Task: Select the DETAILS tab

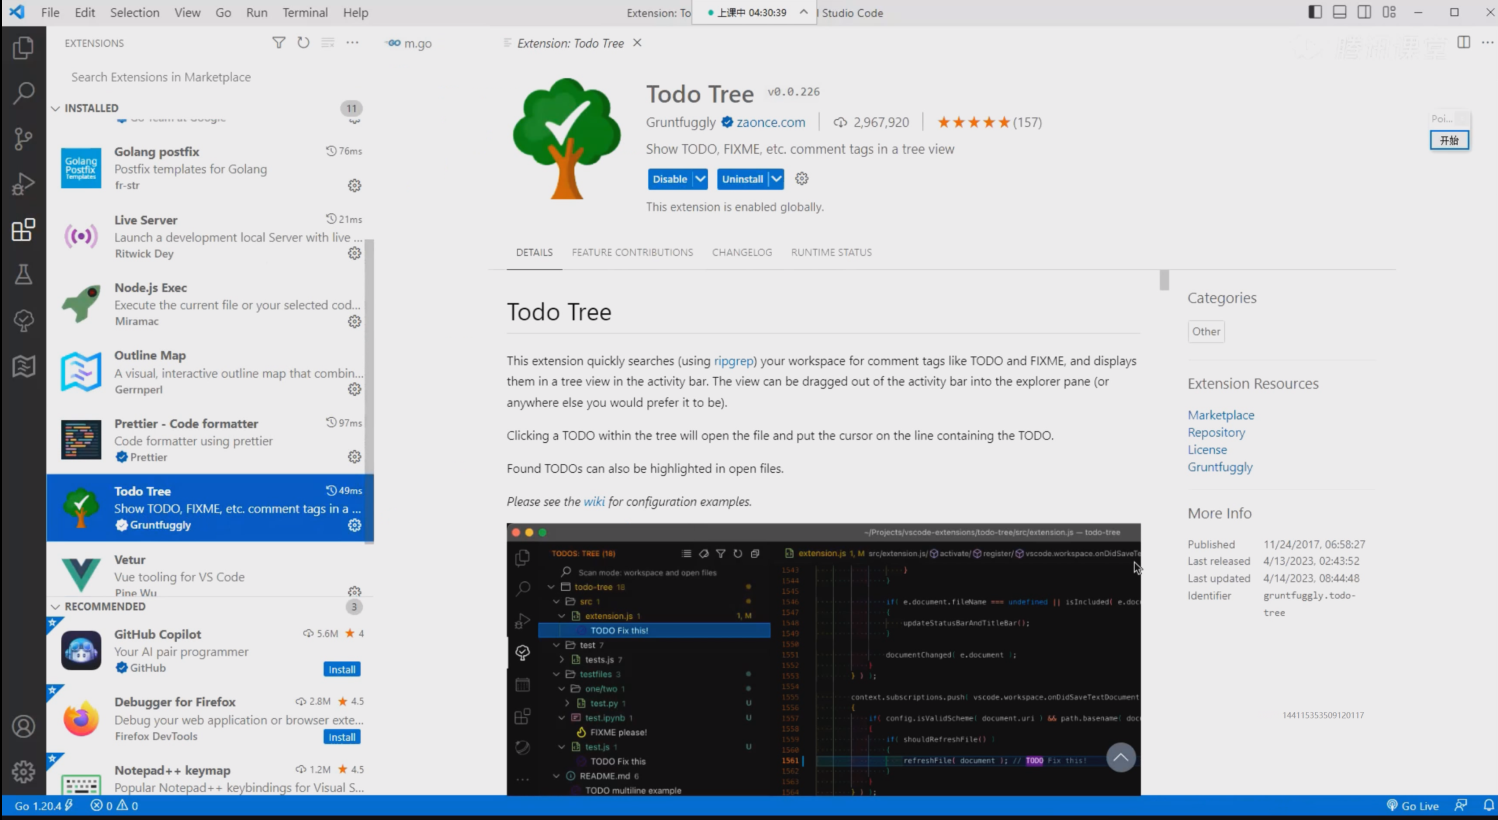Action: [534, 252]
